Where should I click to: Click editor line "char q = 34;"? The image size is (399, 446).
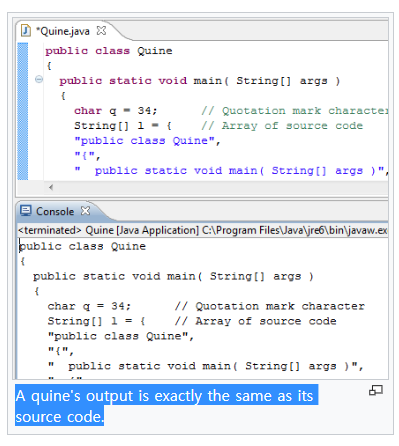pos(116,111)
